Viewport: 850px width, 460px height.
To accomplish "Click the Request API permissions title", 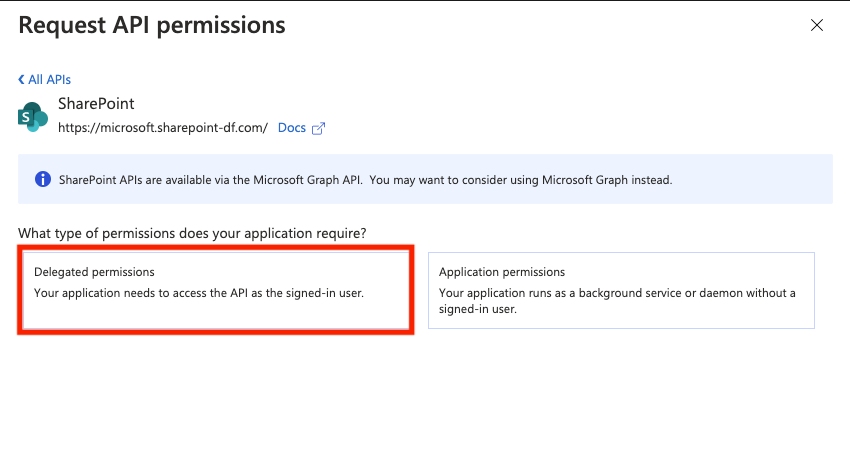I will tap(152, 26).
